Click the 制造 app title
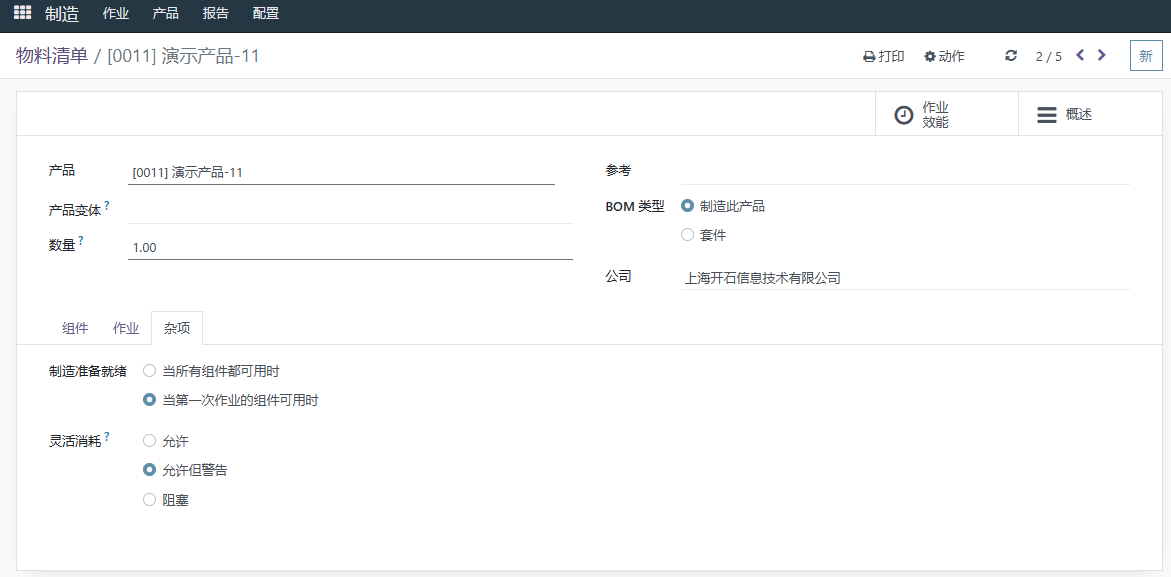Image resolution: width=1171 pixels, height=577 pixels. coord(62,13)
